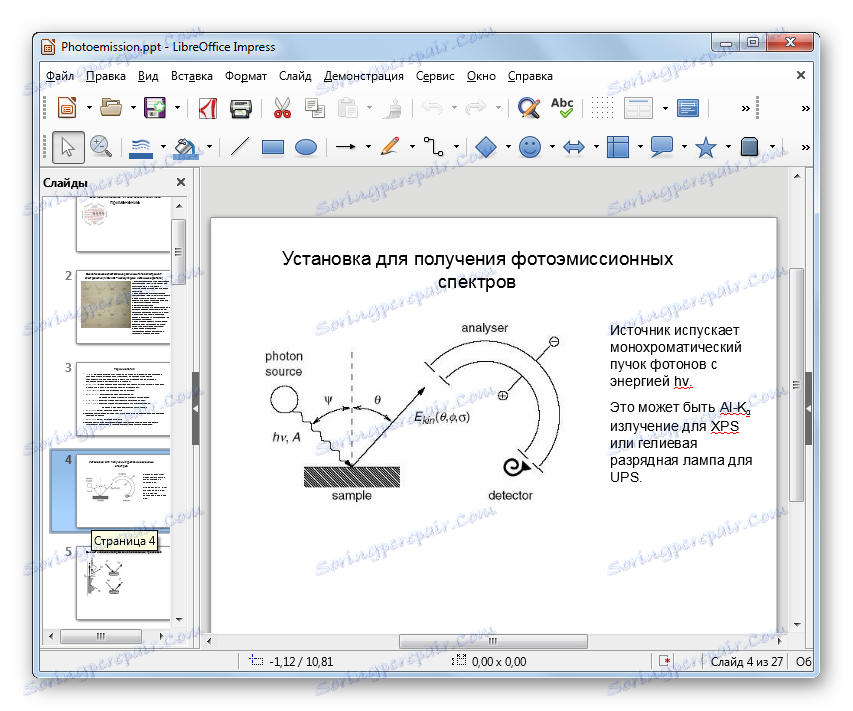
Task: Open the Демонстрация menu
Action: point(364,76)
